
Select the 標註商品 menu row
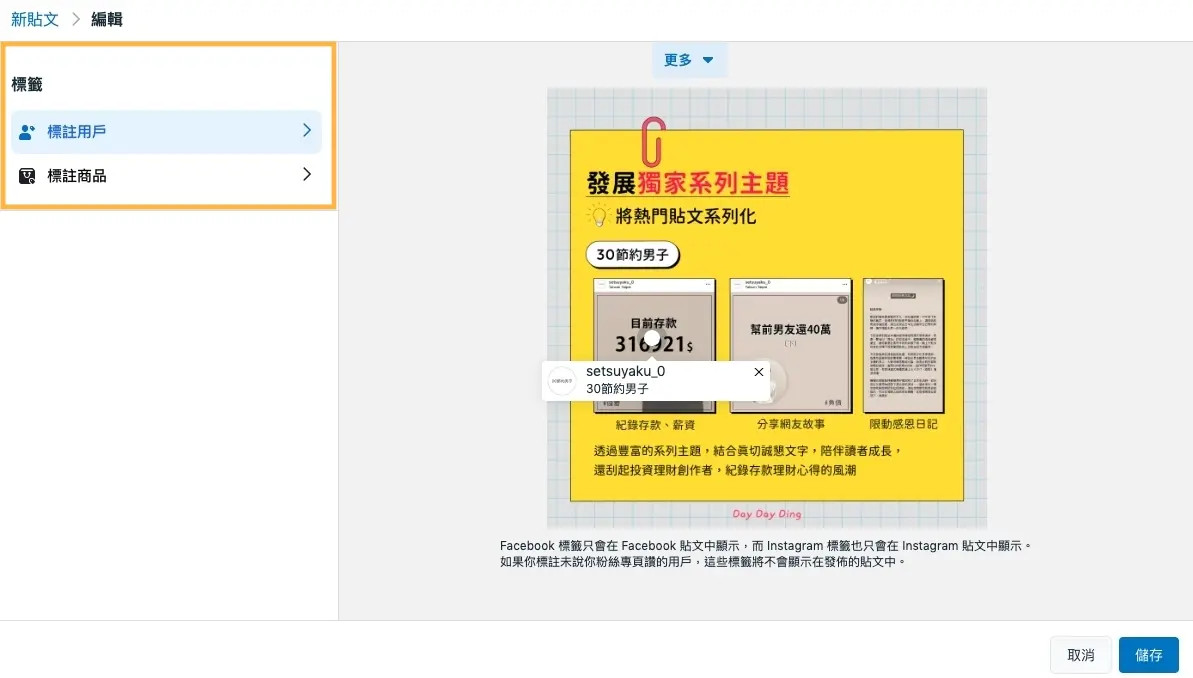[167, 176]
